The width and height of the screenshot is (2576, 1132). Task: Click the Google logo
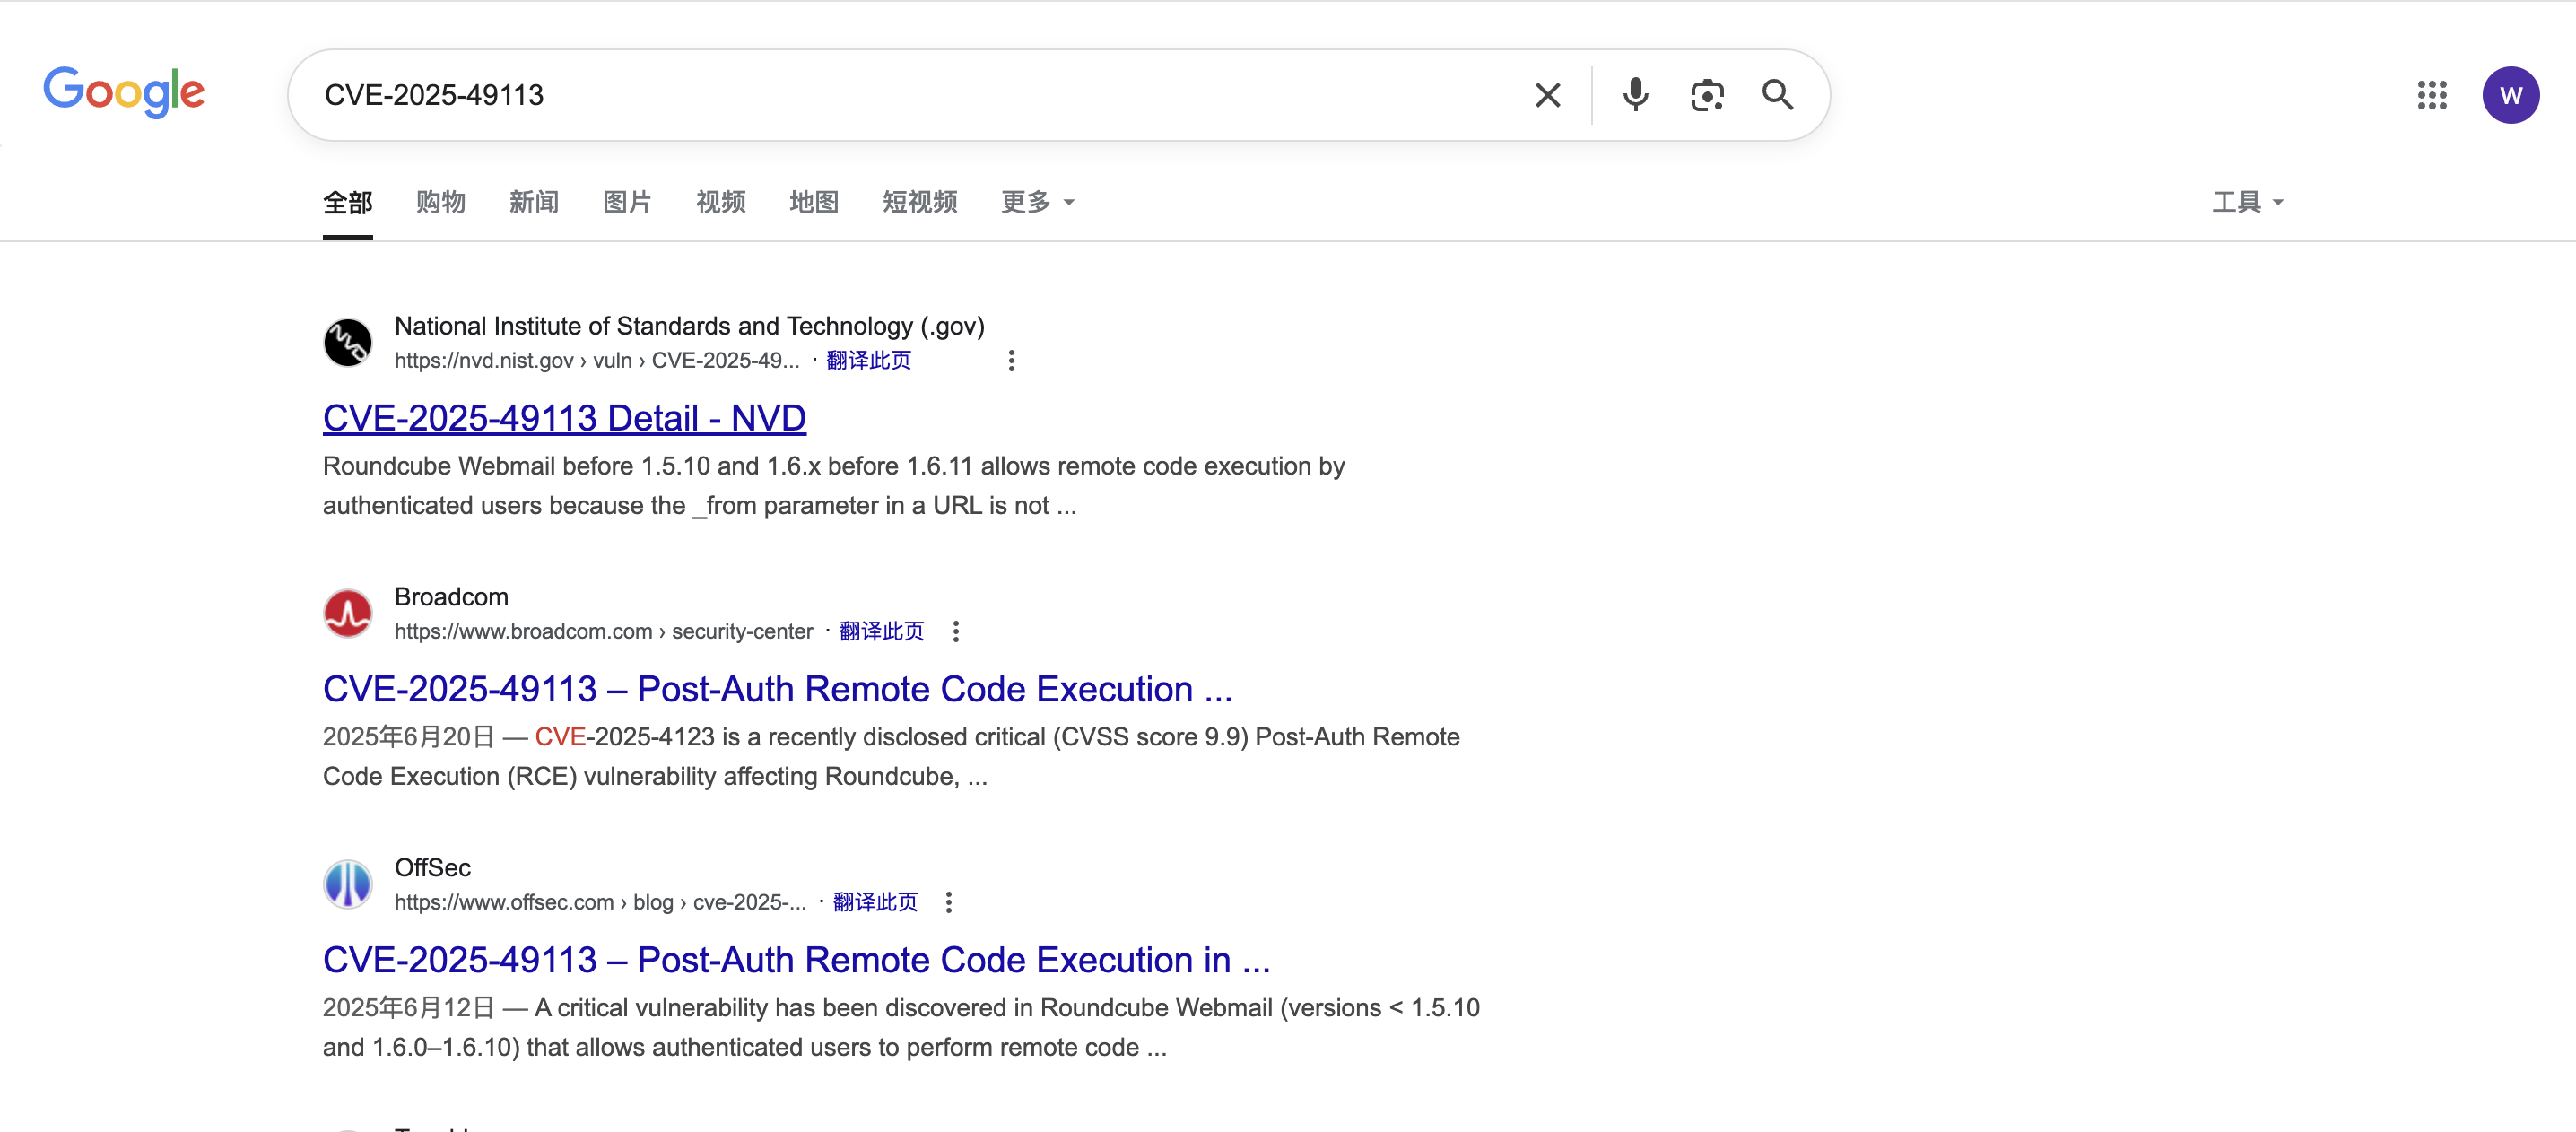(x=124, y=92)
